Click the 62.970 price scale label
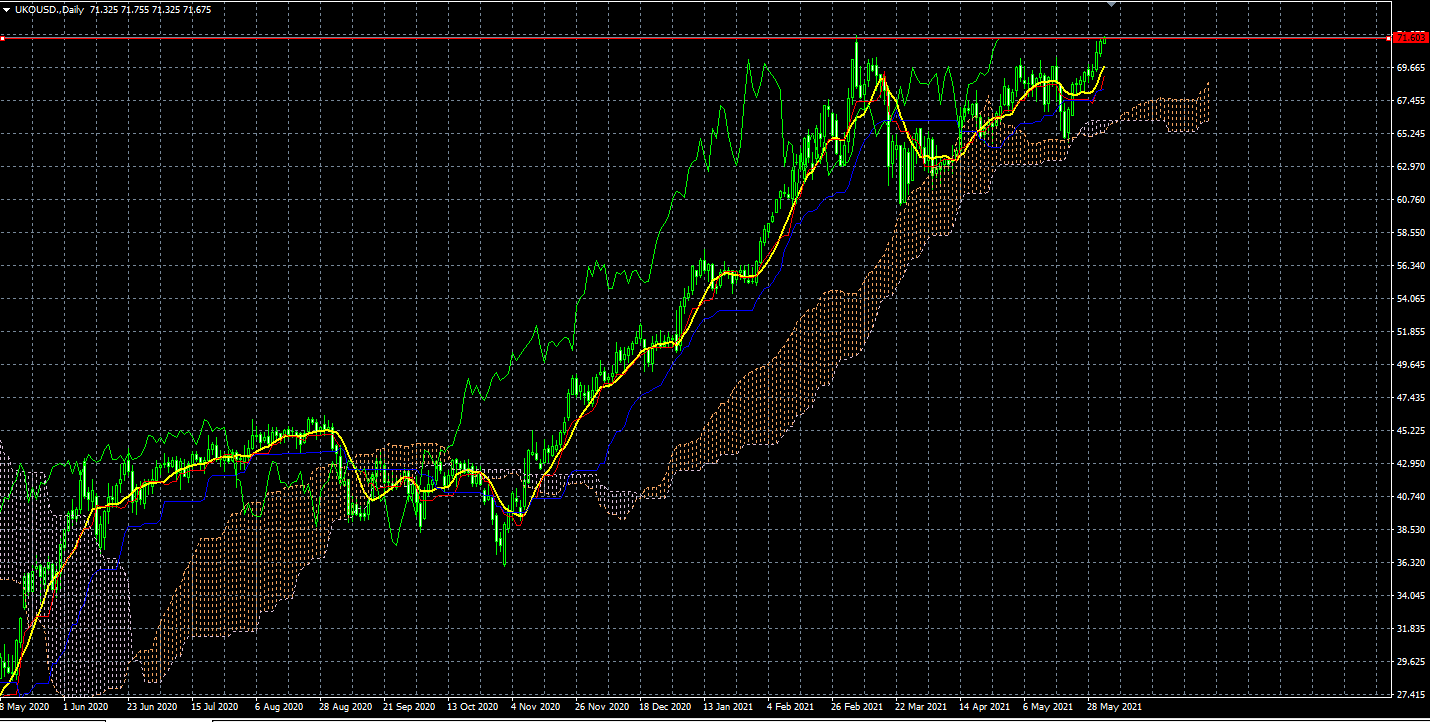Image resolution: width=1430 pixels, height=722 pixels. coord(1410,167)
